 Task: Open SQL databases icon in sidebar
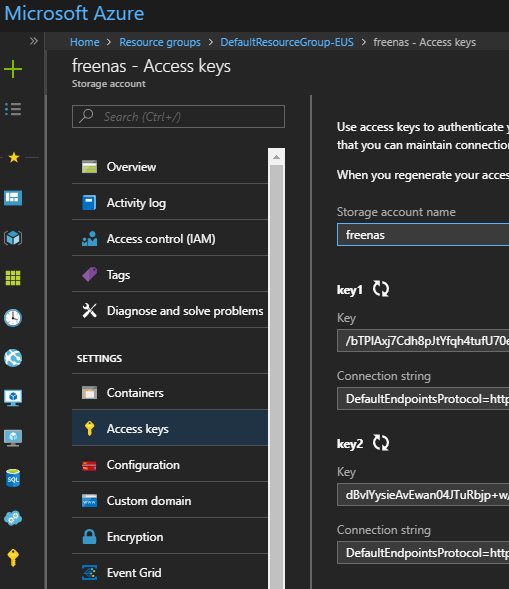coord(13,478)
